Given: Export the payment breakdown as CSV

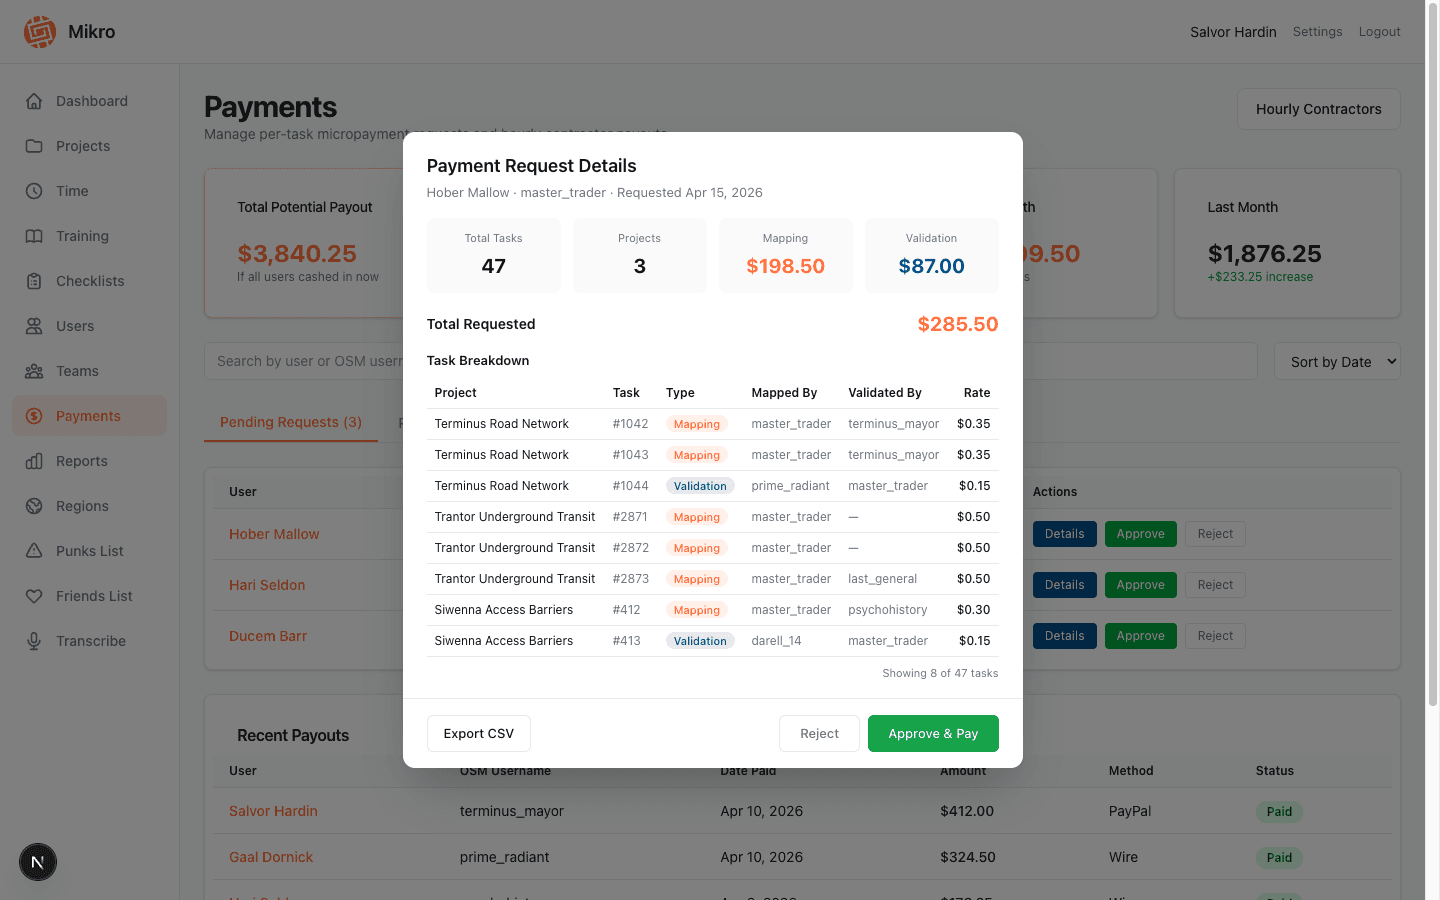Looking at the screenshot, I should pos(478,733).
